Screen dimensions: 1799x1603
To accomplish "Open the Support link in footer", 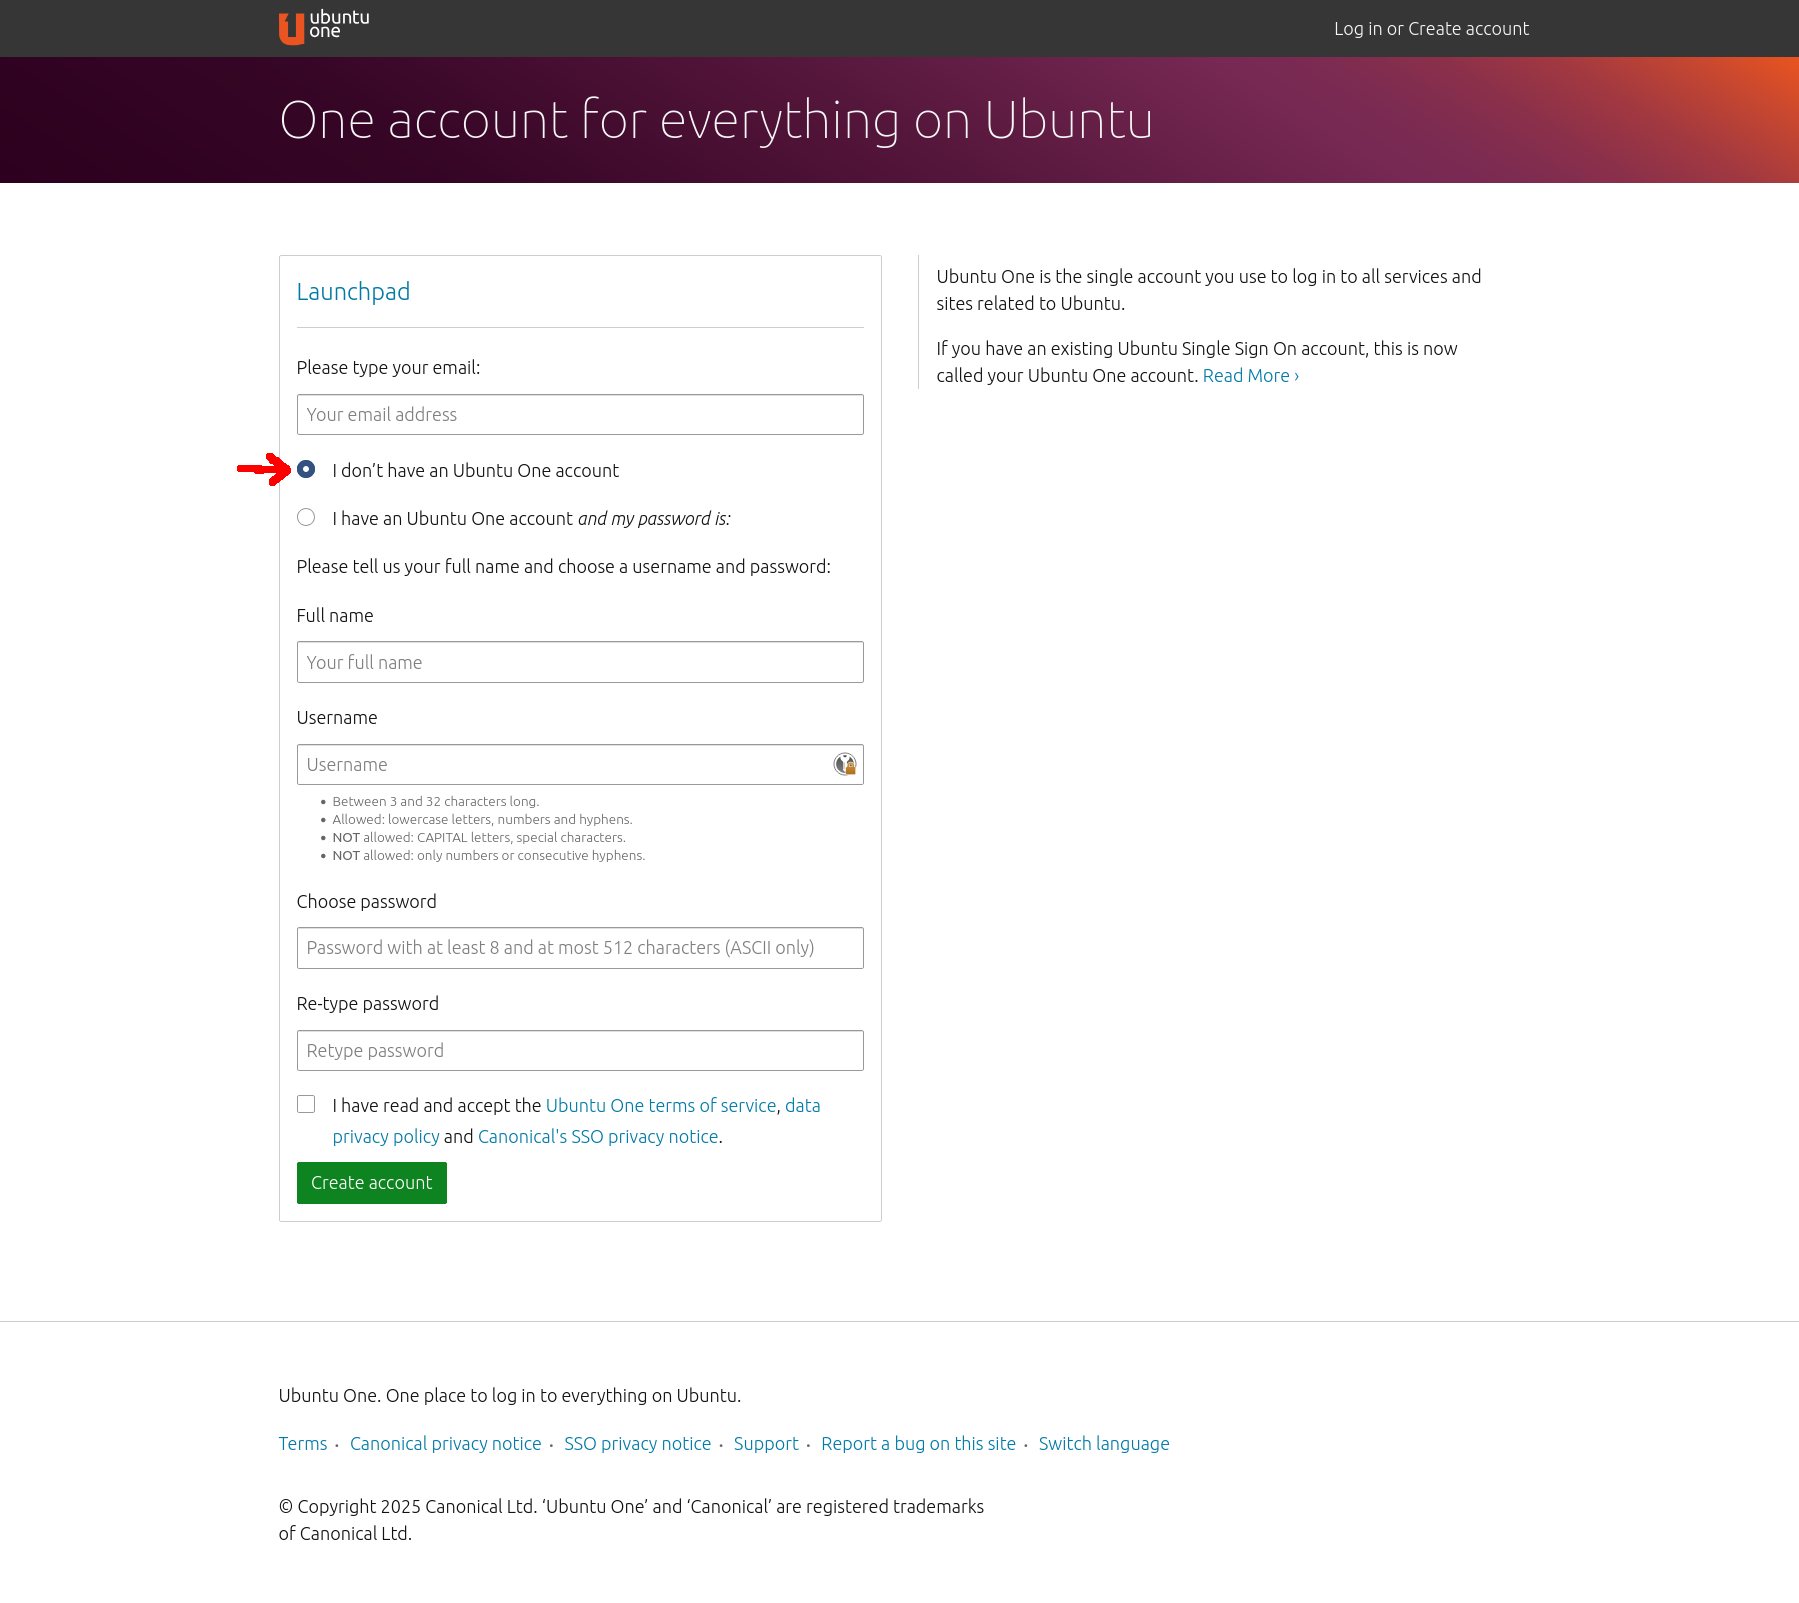I will (x=766, y=1444).
